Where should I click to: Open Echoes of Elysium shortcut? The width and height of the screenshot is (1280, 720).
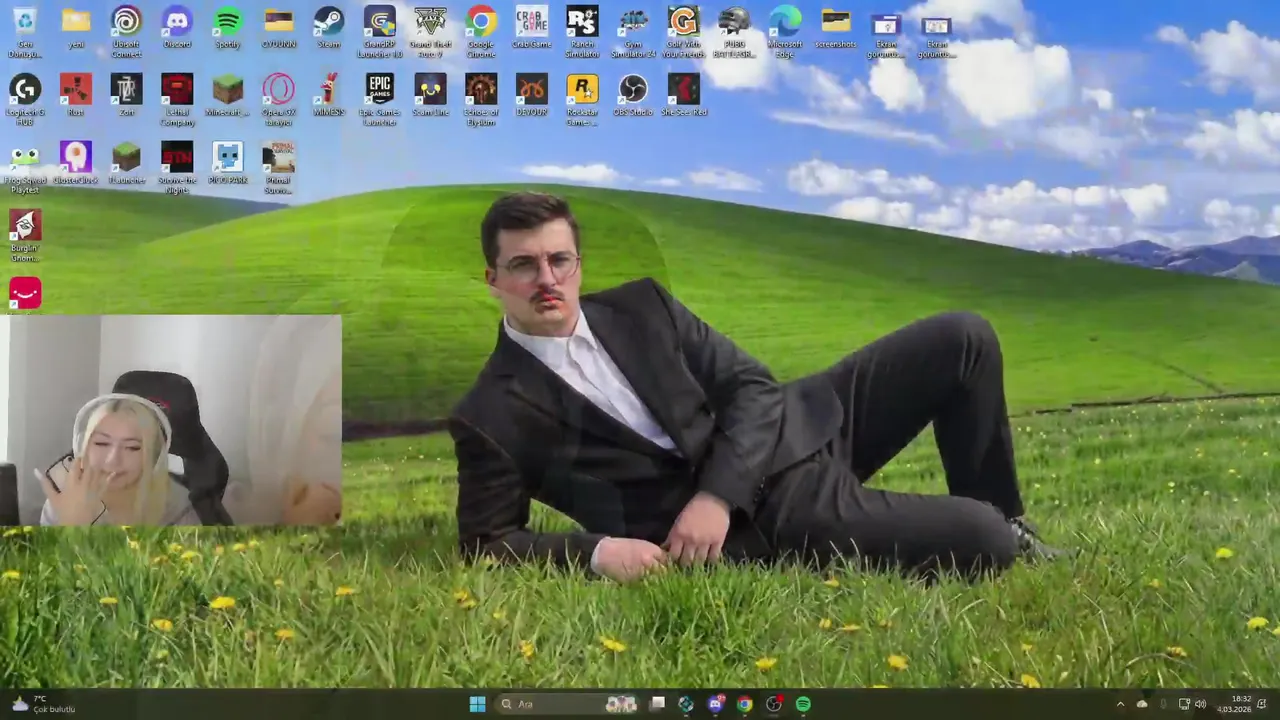coord(481,100)
